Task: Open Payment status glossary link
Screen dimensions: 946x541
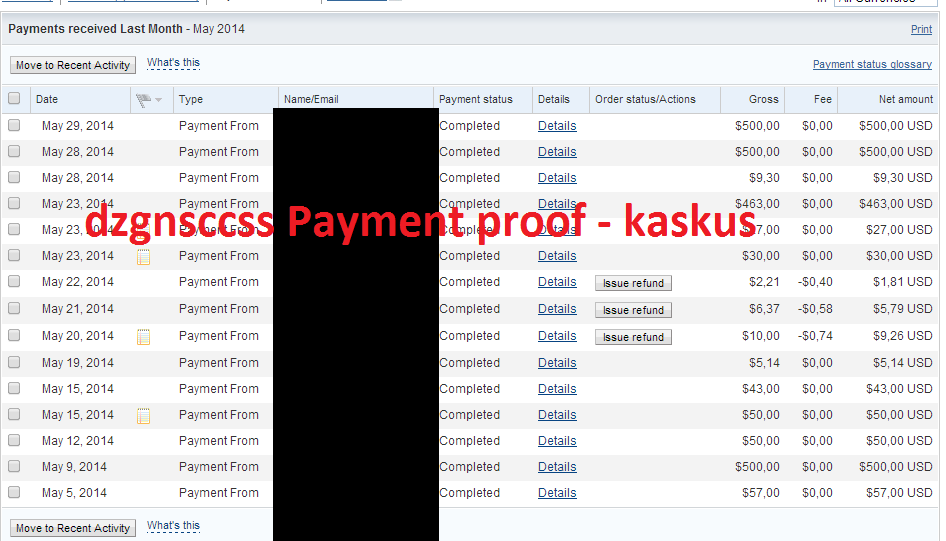Action: pos(872,64)
